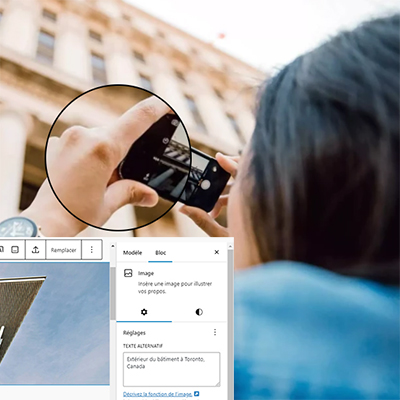
Task: Click the TEXTE ALTERNATIF label
Action: click(143, 346)
